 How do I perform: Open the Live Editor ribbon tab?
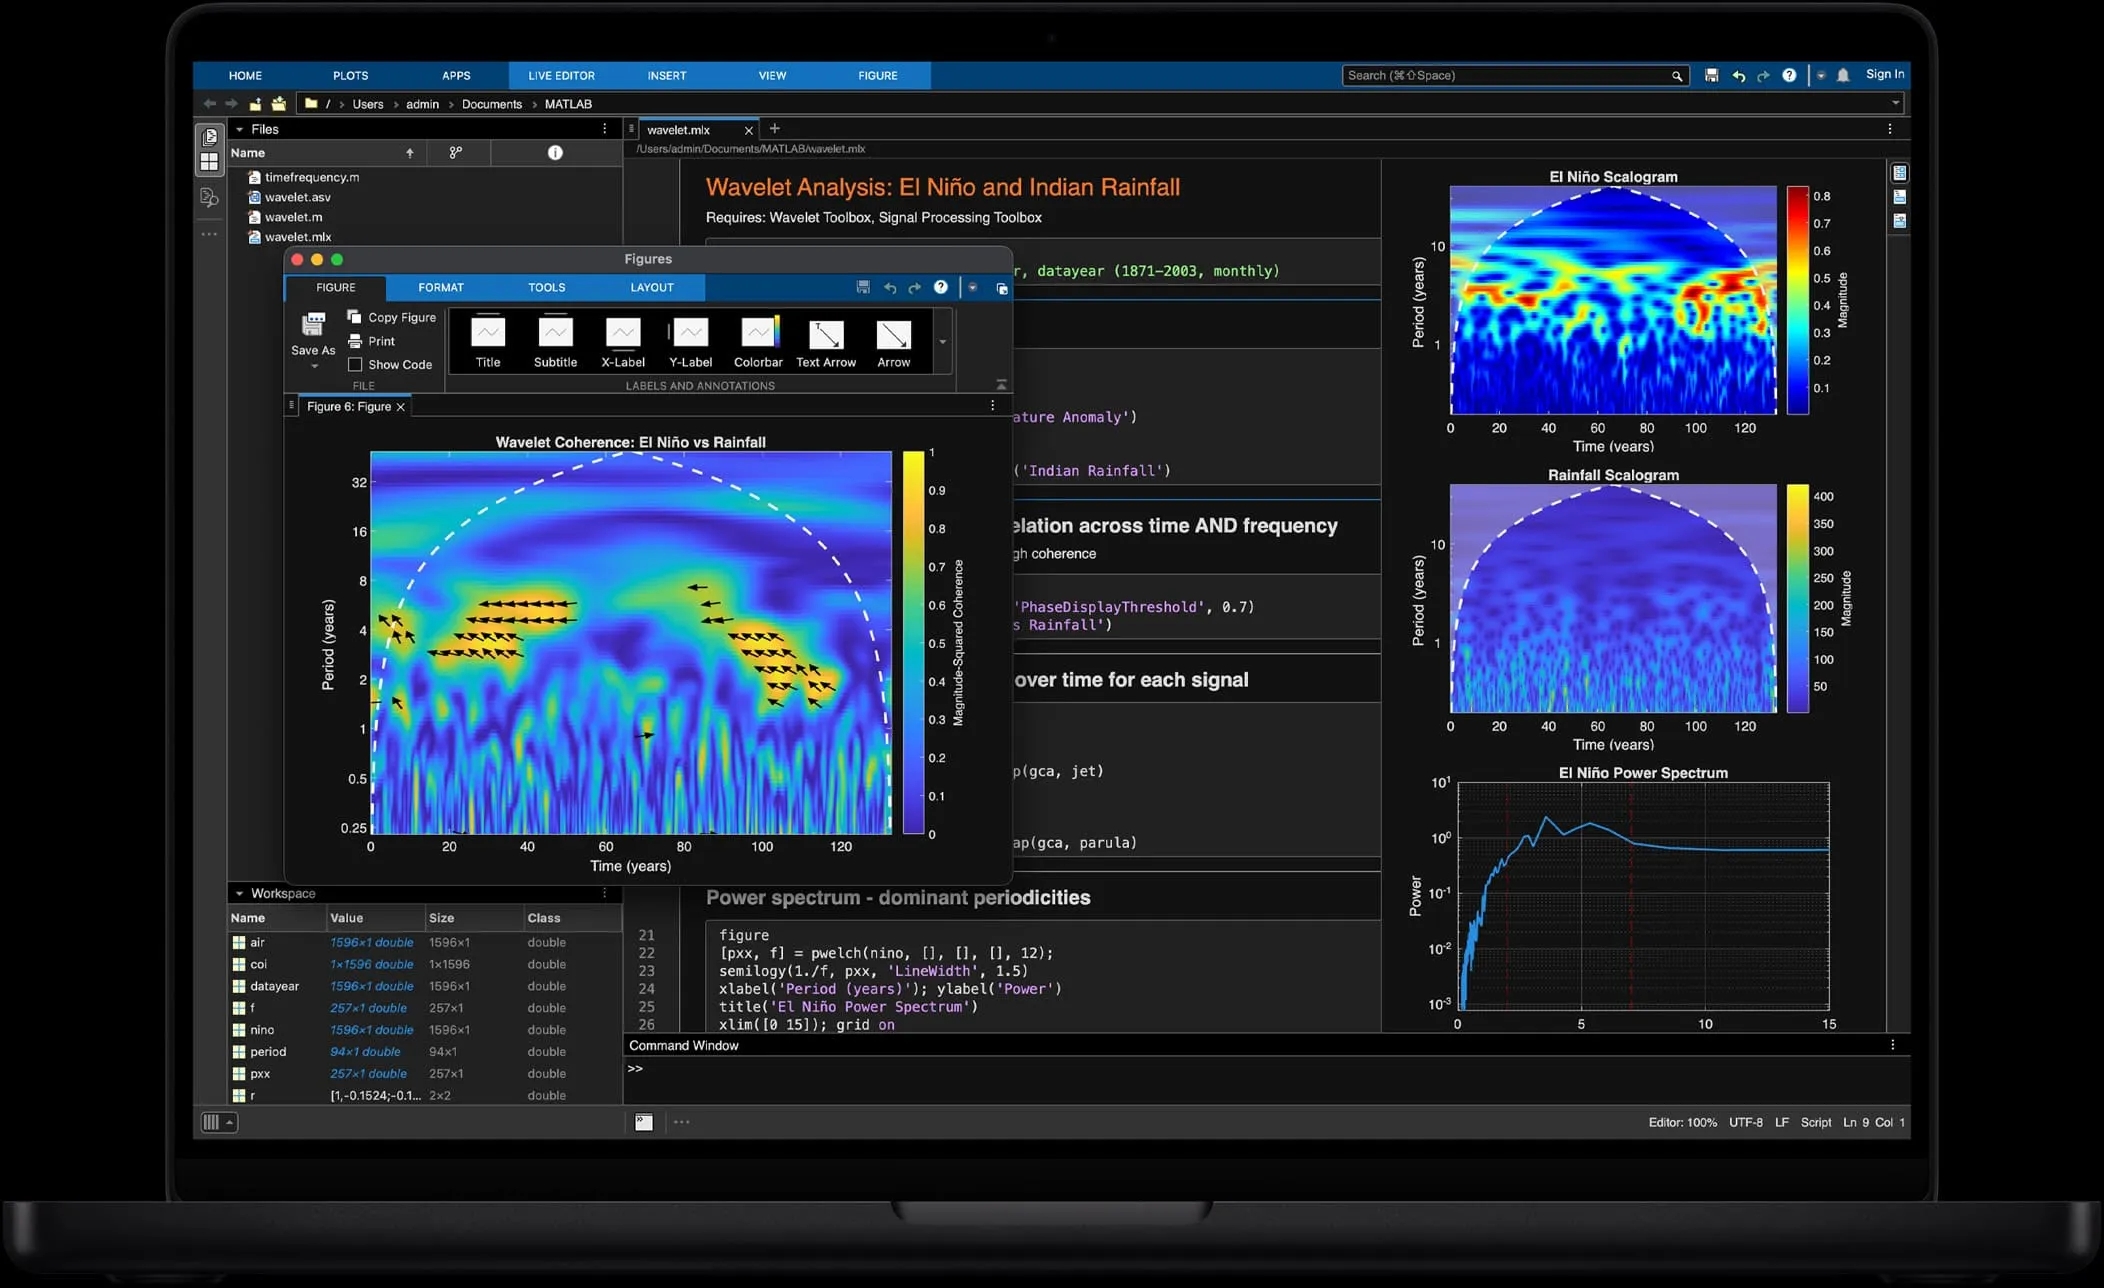[x=561, y=75]
